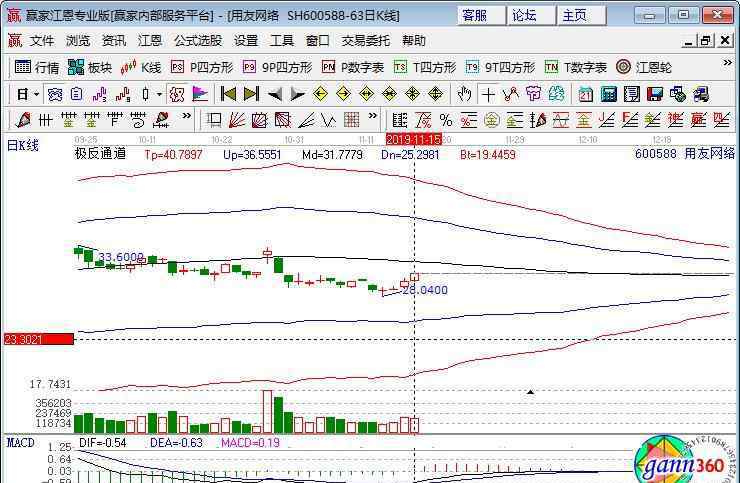Click the red 23.3021 price tag
The image size is (740, 483).
pyautogui.click(x=39, y=339)
